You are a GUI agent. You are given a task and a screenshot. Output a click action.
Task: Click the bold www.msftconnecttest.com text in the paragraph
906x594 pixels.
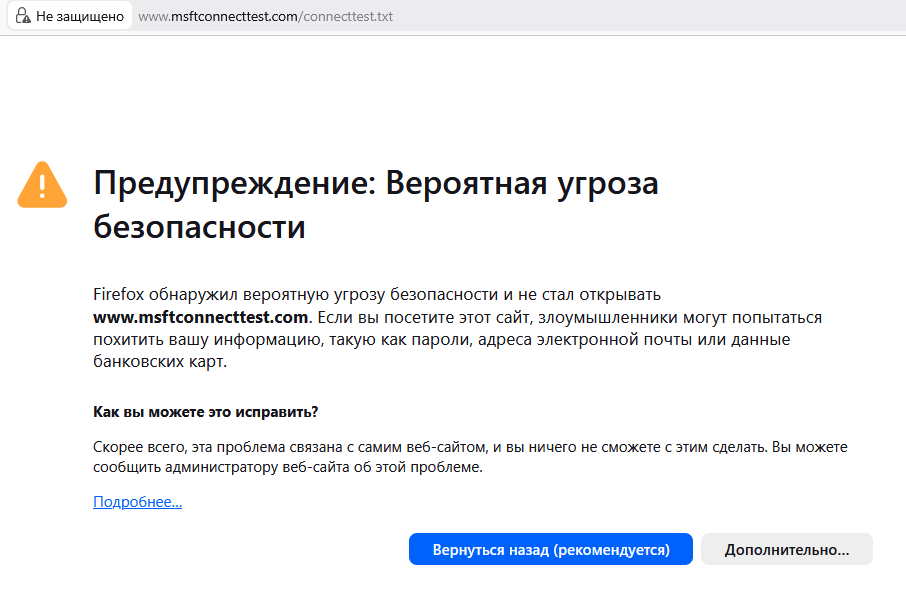point(200,317)
